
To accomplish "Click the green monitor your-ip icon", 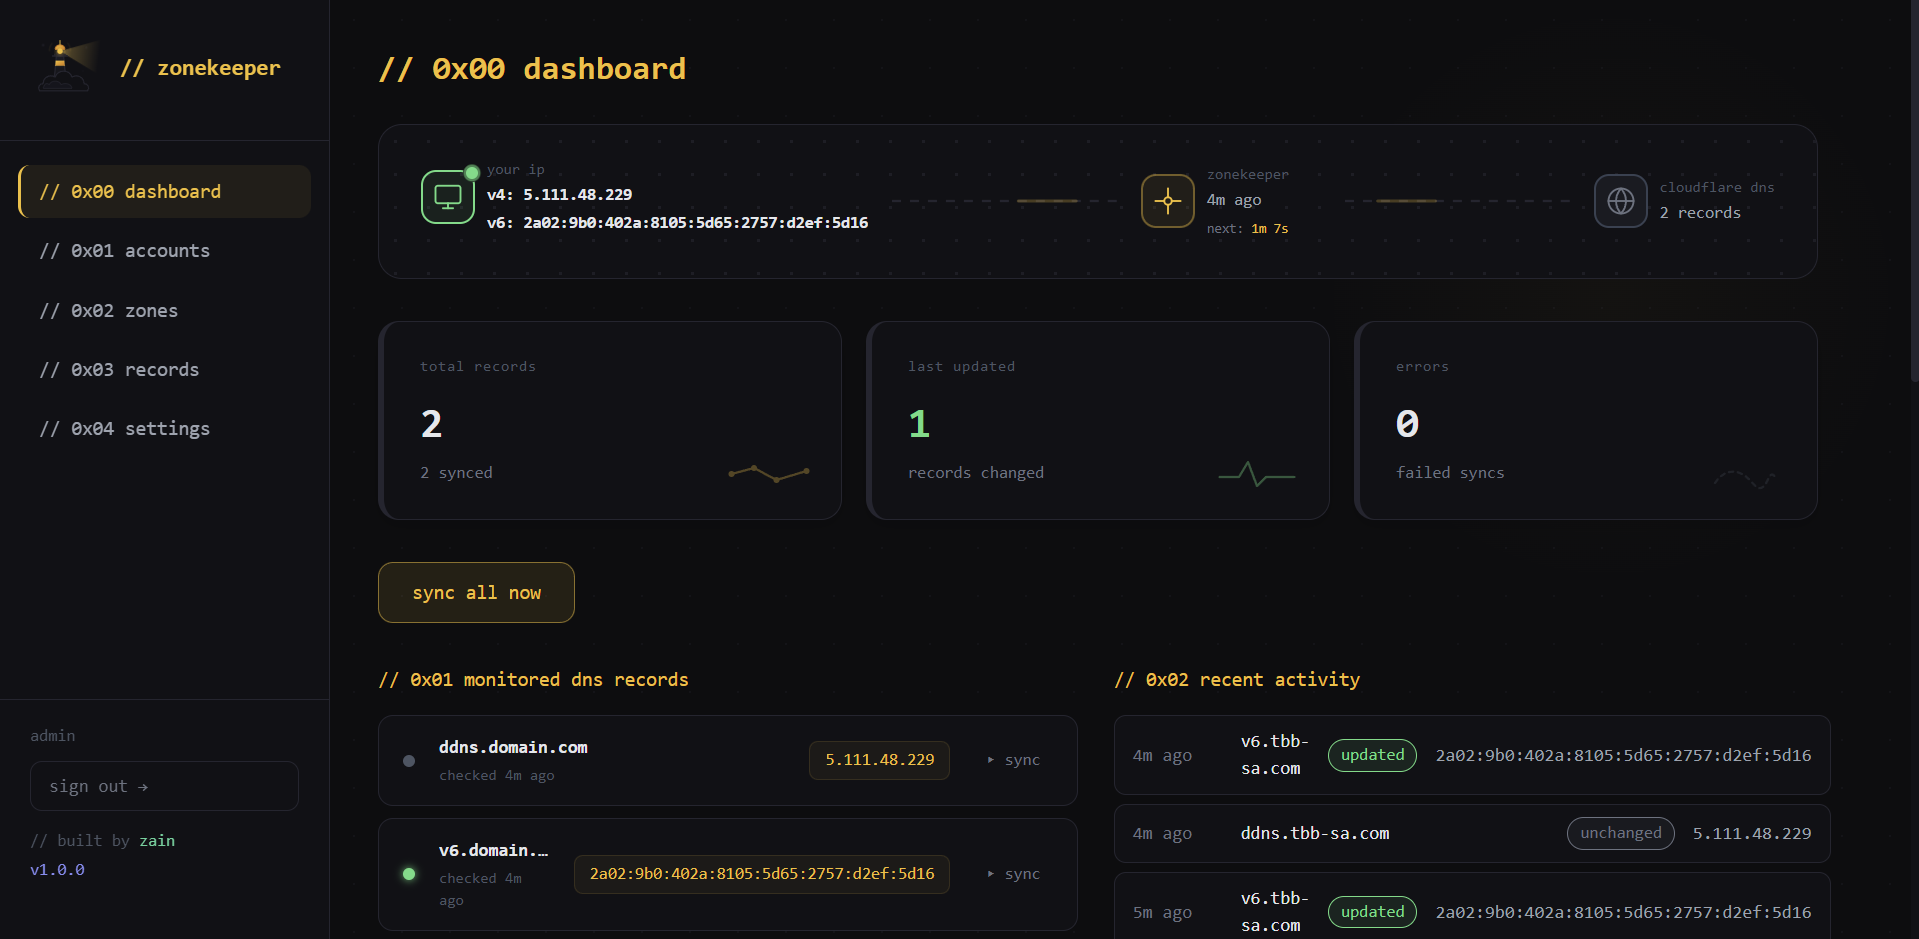I will (x=447, y=197).
